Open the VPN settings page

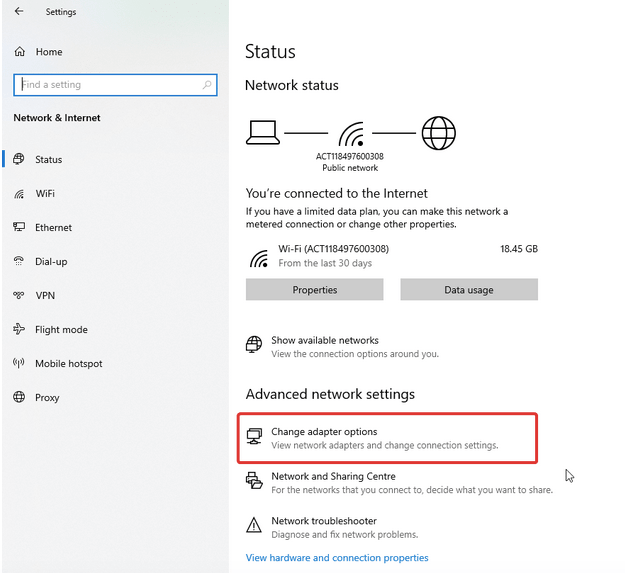pos(45,295)
